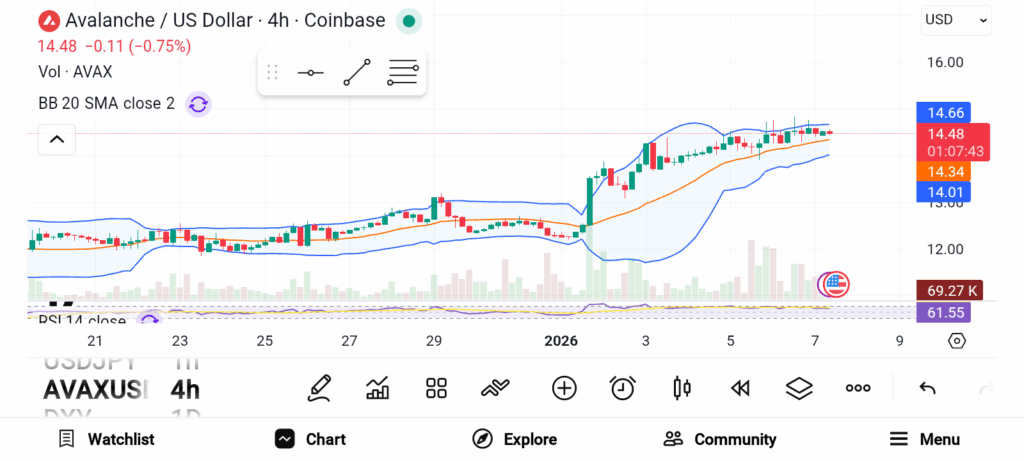The image size is (1024, 461).
Task: Go to the Explore tab
Action: pyautogui.click(x=515, y=439)
